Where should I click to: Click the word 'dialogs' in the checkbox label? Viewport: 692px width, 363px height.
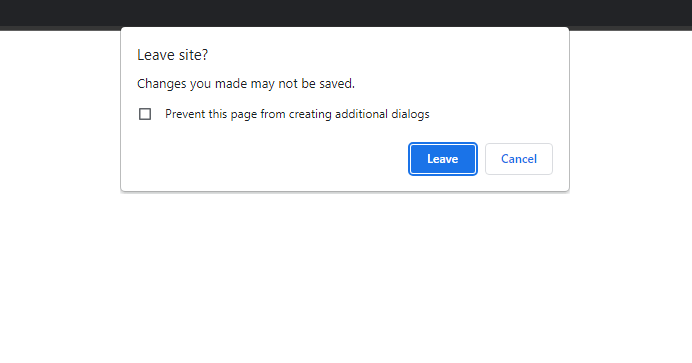(x=410, y=114)
